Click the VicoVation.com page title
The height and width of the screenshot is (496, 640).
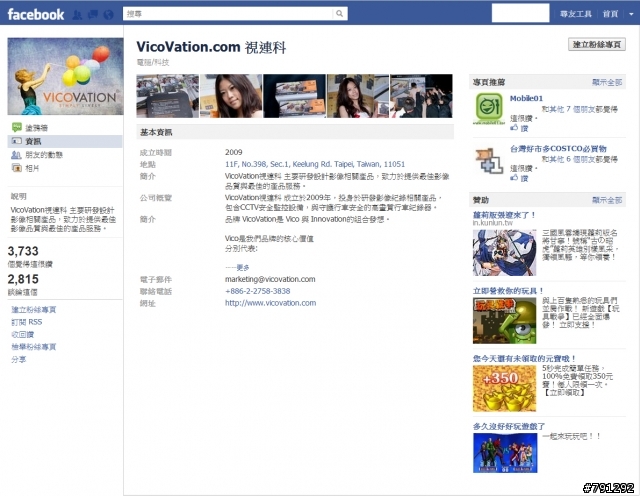click(211, 47)
